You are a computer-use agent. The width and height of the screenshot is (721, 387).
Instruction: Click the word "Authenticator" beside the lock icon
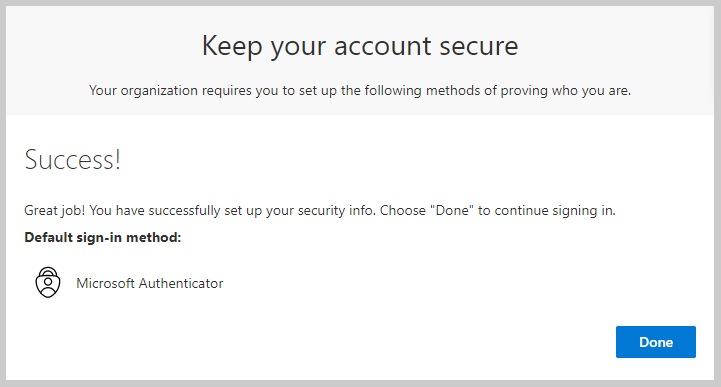pos(181,283)
